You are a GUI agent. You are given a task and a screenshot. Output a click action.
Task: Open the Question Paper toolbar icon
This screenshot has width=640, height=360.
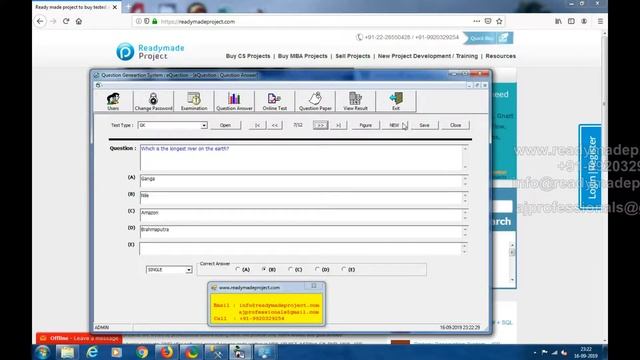[315, 101]
